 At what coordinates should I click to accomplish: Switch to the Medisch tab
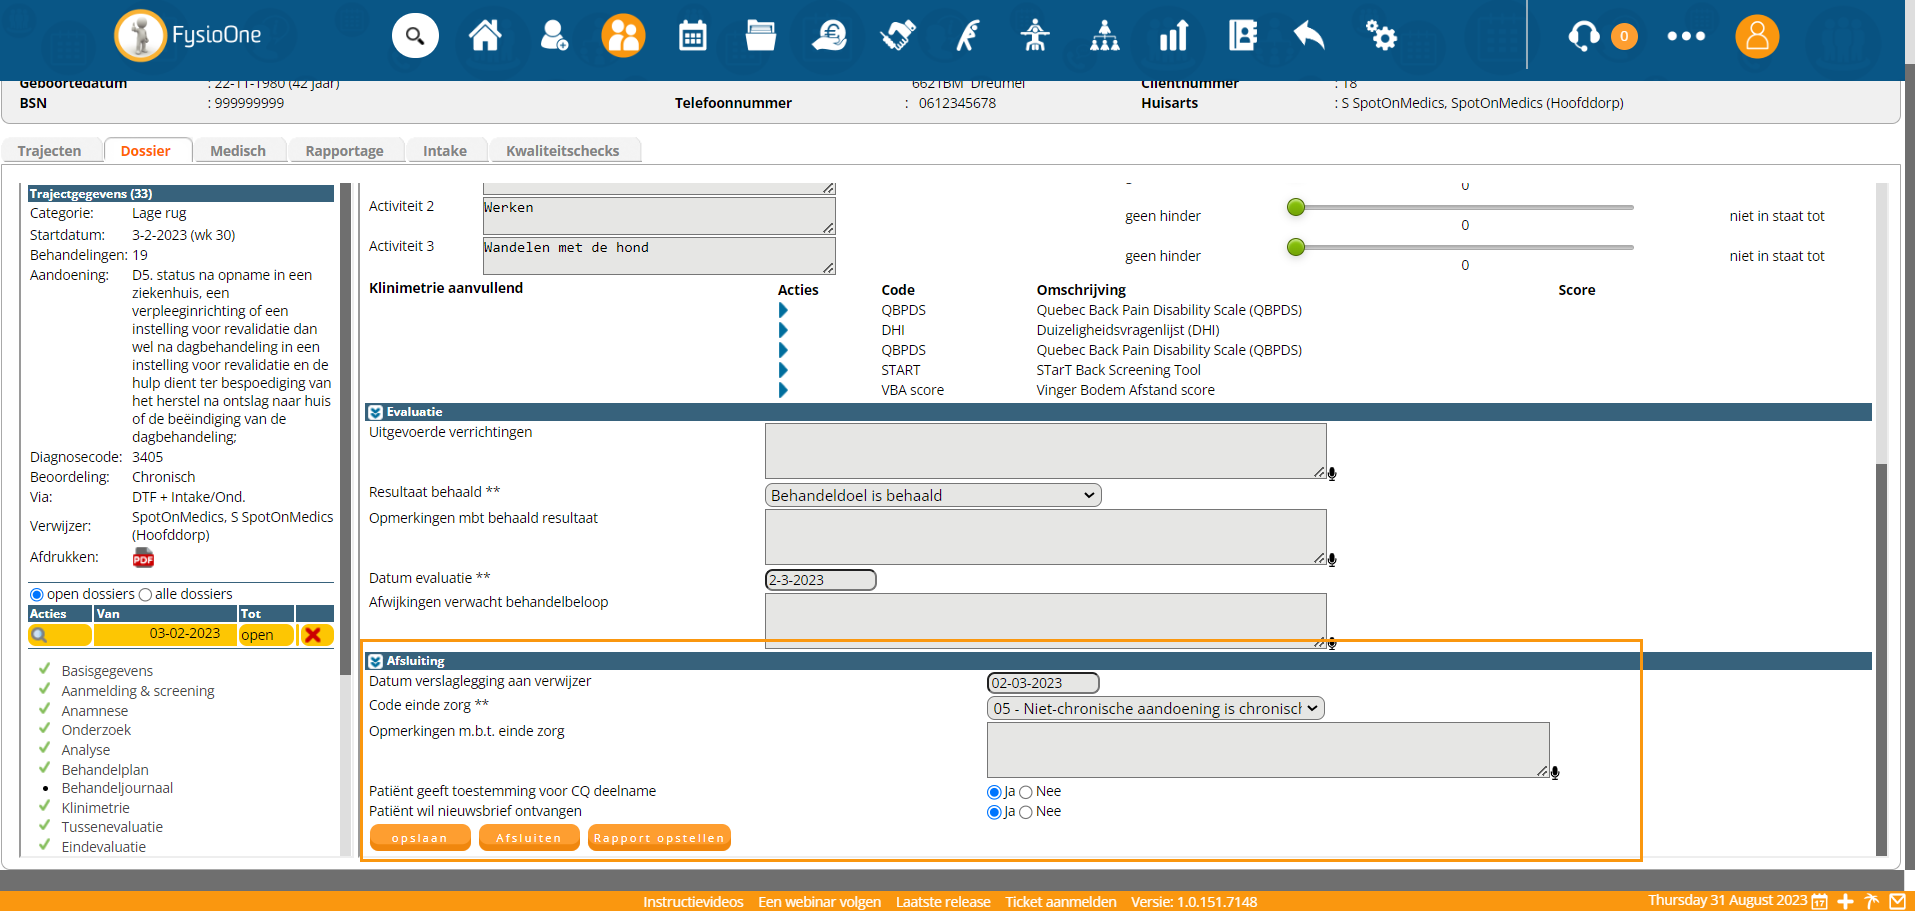238,151
